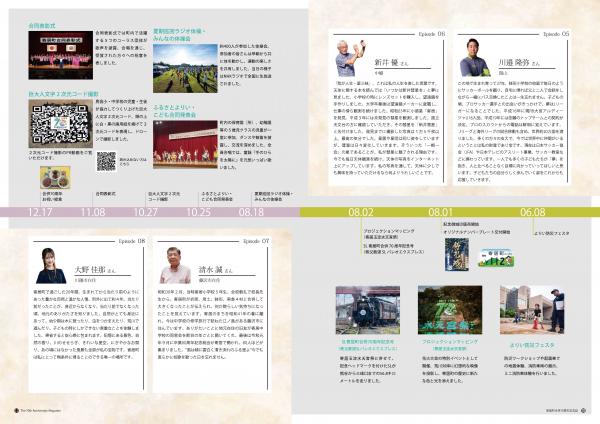Open the school lunch tray photo
600x424 pixels.
pos(55,178)
